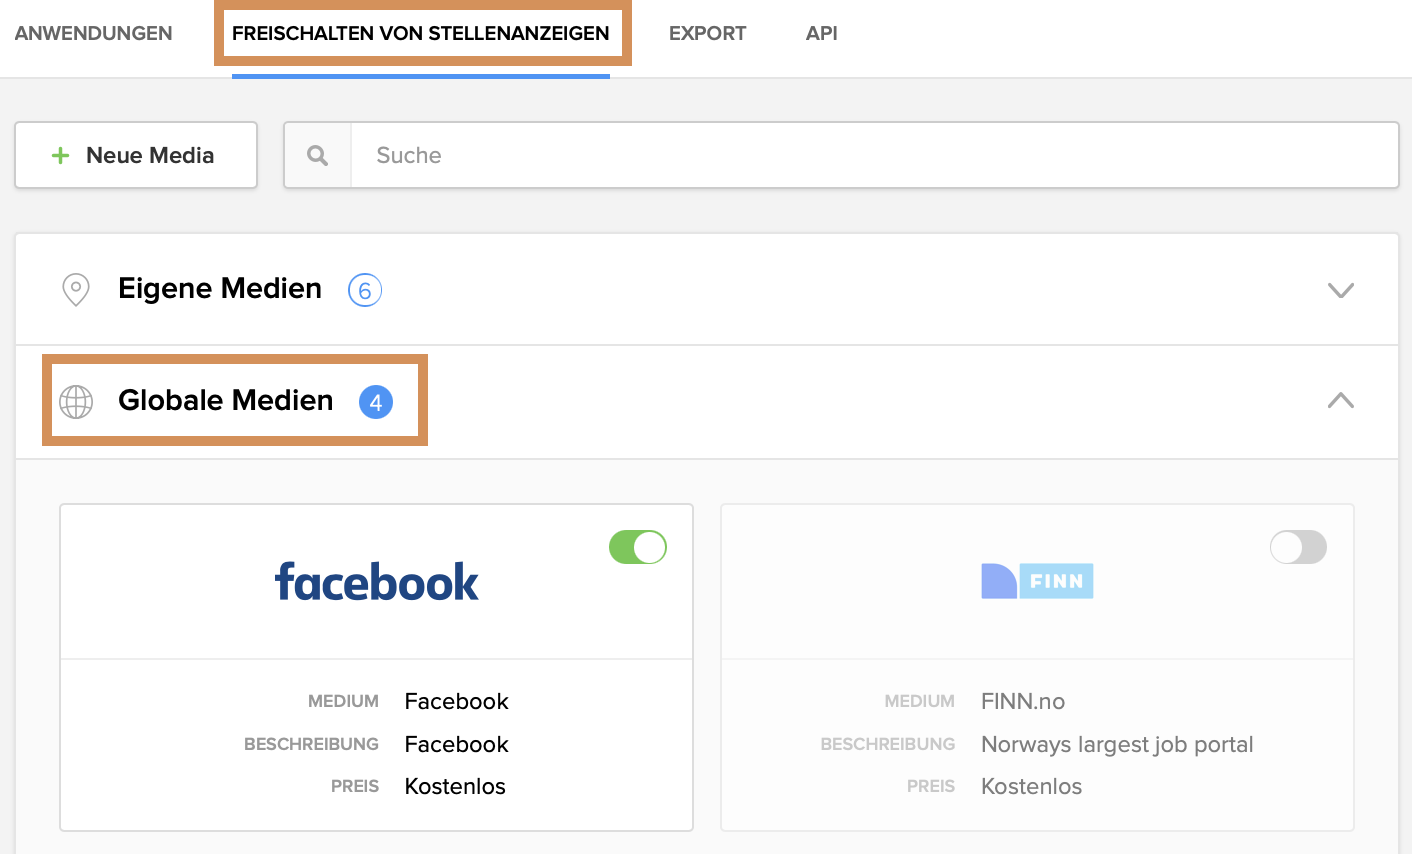The width and height of the screenshot is (1412, 854).
Task: Enable the FINN.no media toggle
Action: click(x=1298, y=547)
